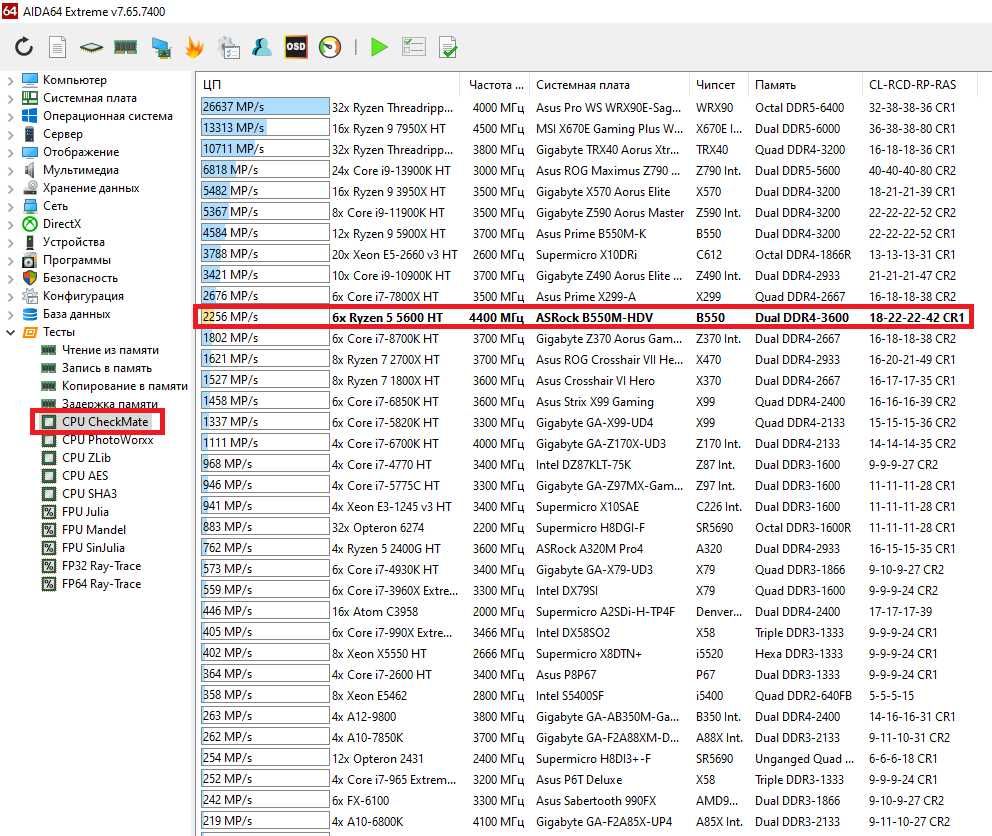This screenshot has height=836, width=992.
Task: Click the CPU chip toolbar icon
Action: (91, 47)
